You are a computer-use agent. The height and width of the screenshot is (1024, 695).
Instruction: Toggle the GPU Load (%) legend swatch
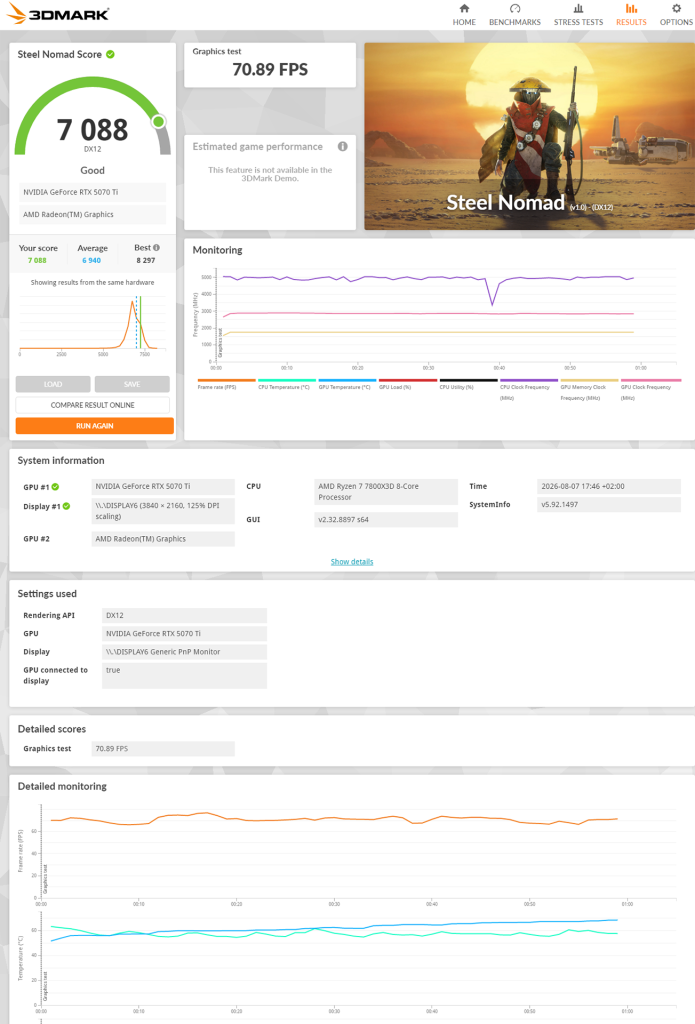pos(408,380)
